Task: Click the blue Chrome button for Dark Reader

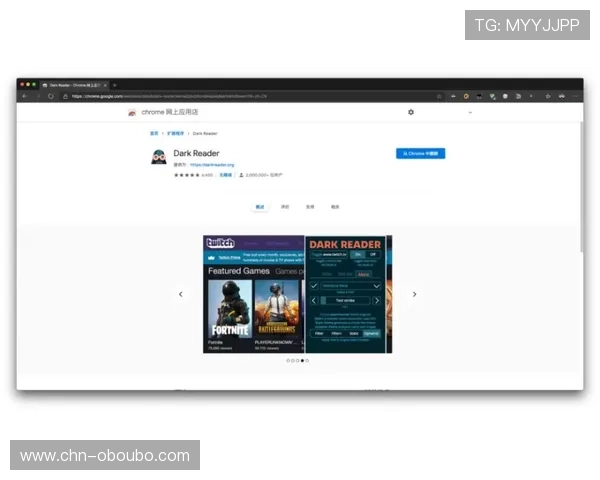Action: 420,154
